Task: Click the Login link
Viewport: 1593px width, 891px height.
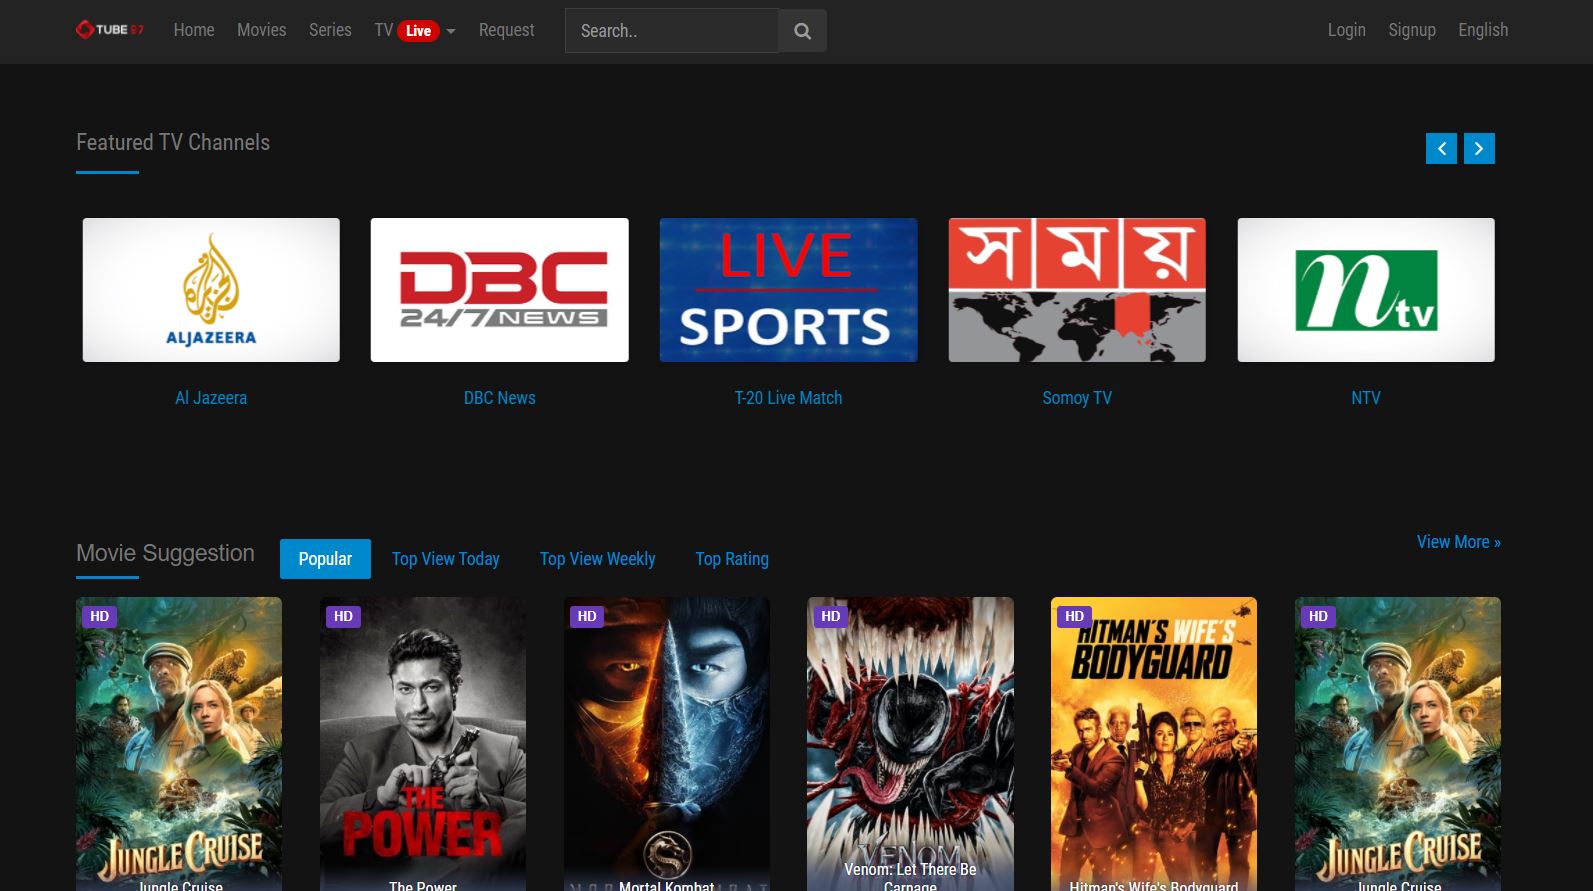Action: pos(1346,30)
